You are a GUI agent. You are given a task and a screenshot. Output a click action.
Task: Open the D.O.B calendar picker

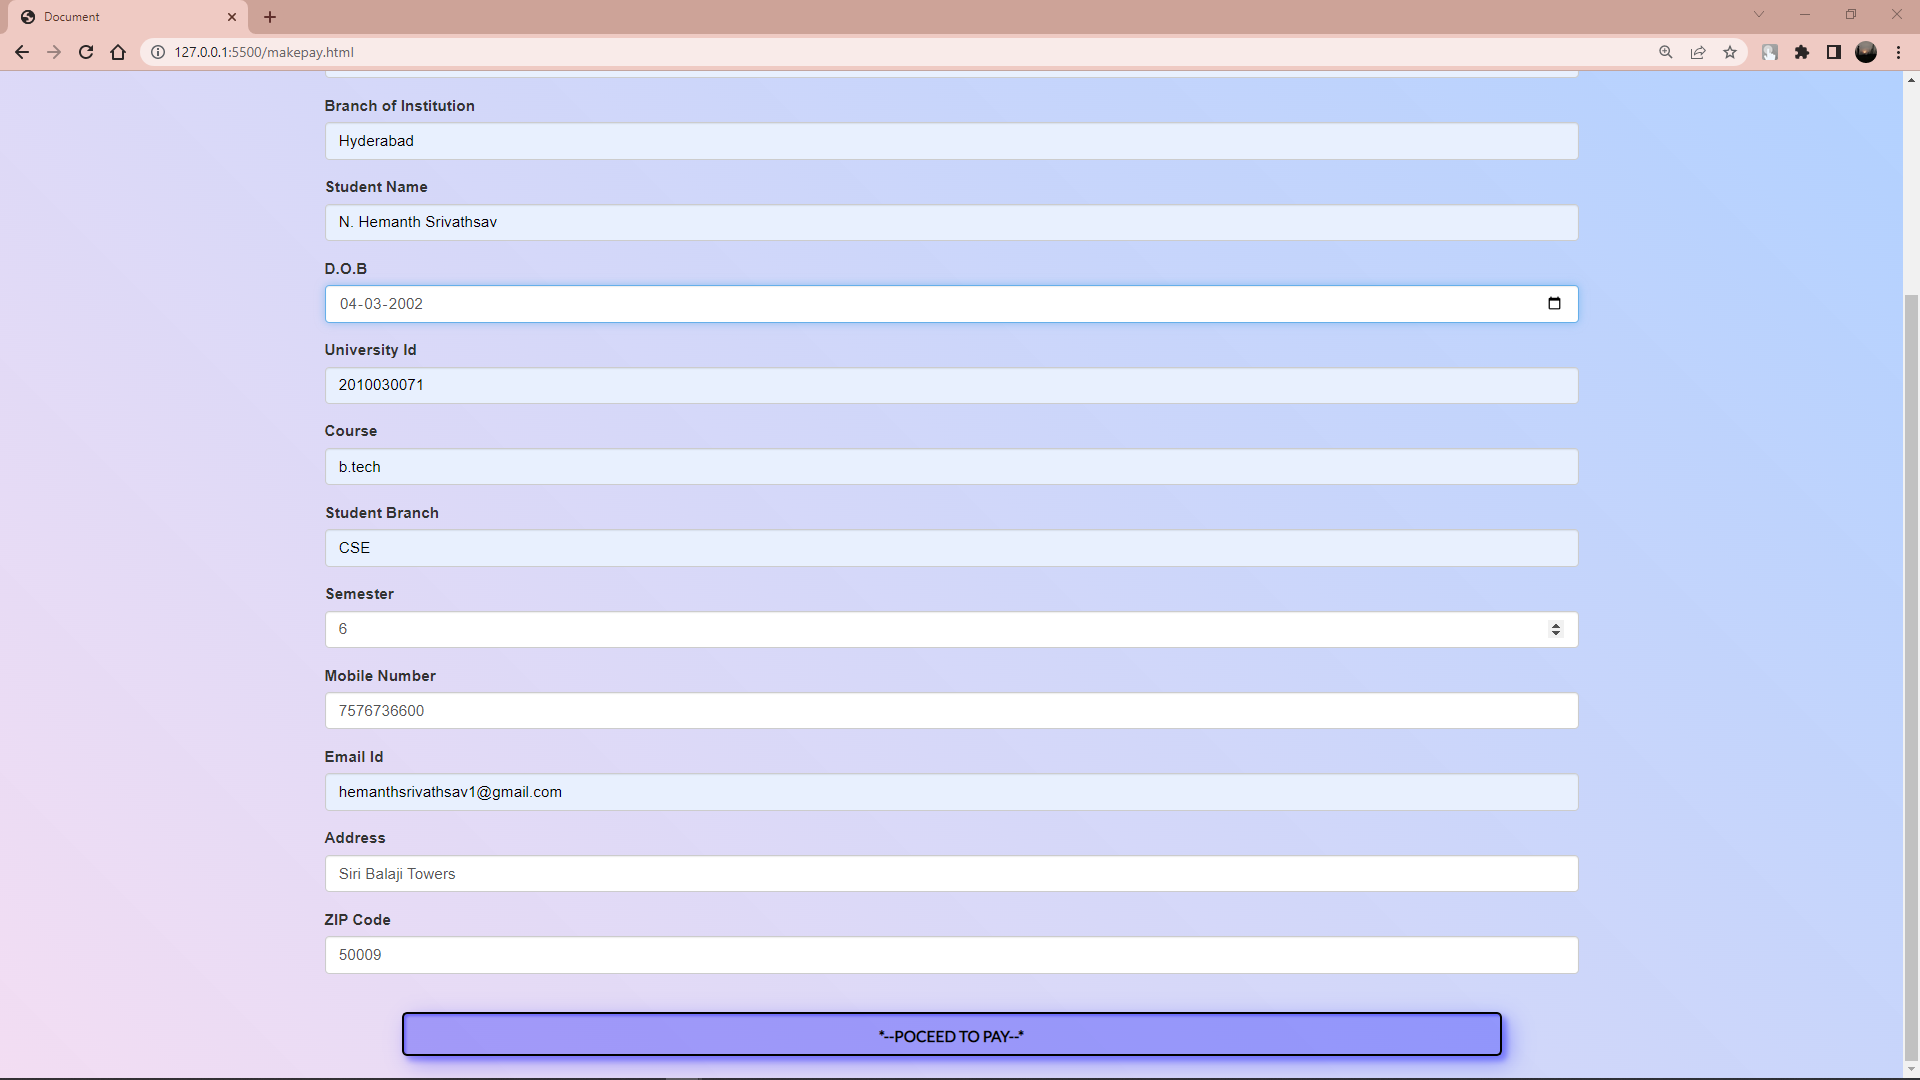[1554, 304]
